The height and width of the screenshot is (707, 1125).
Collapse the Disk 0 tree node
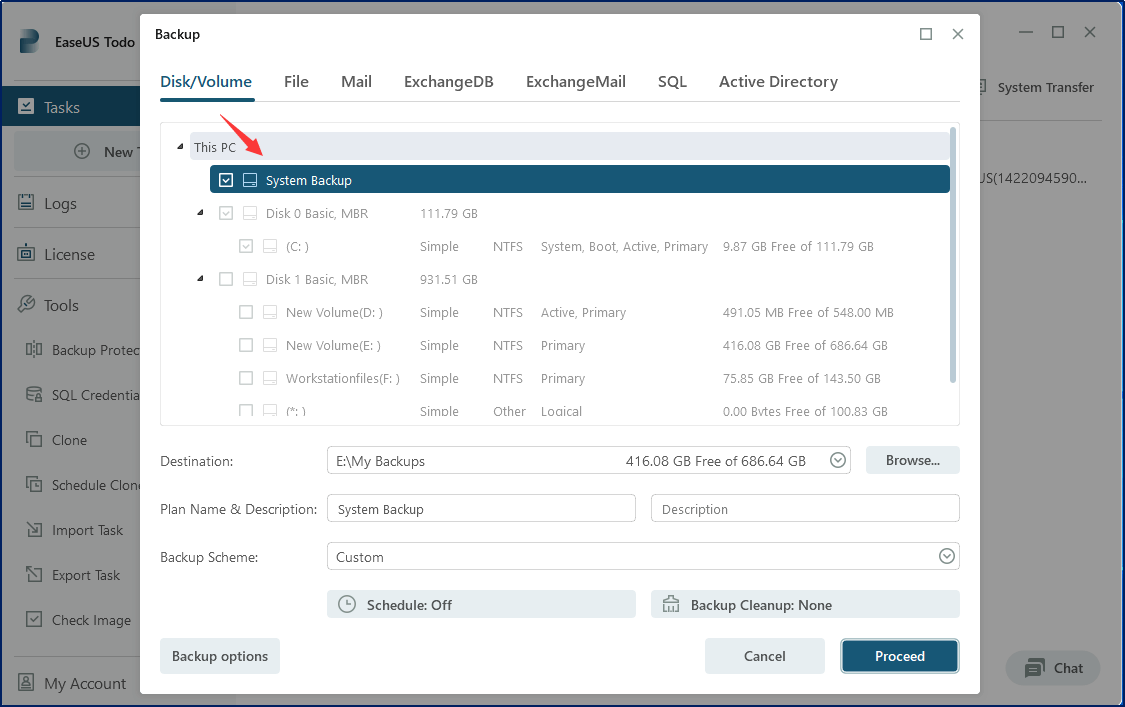(x=200, y=213)
